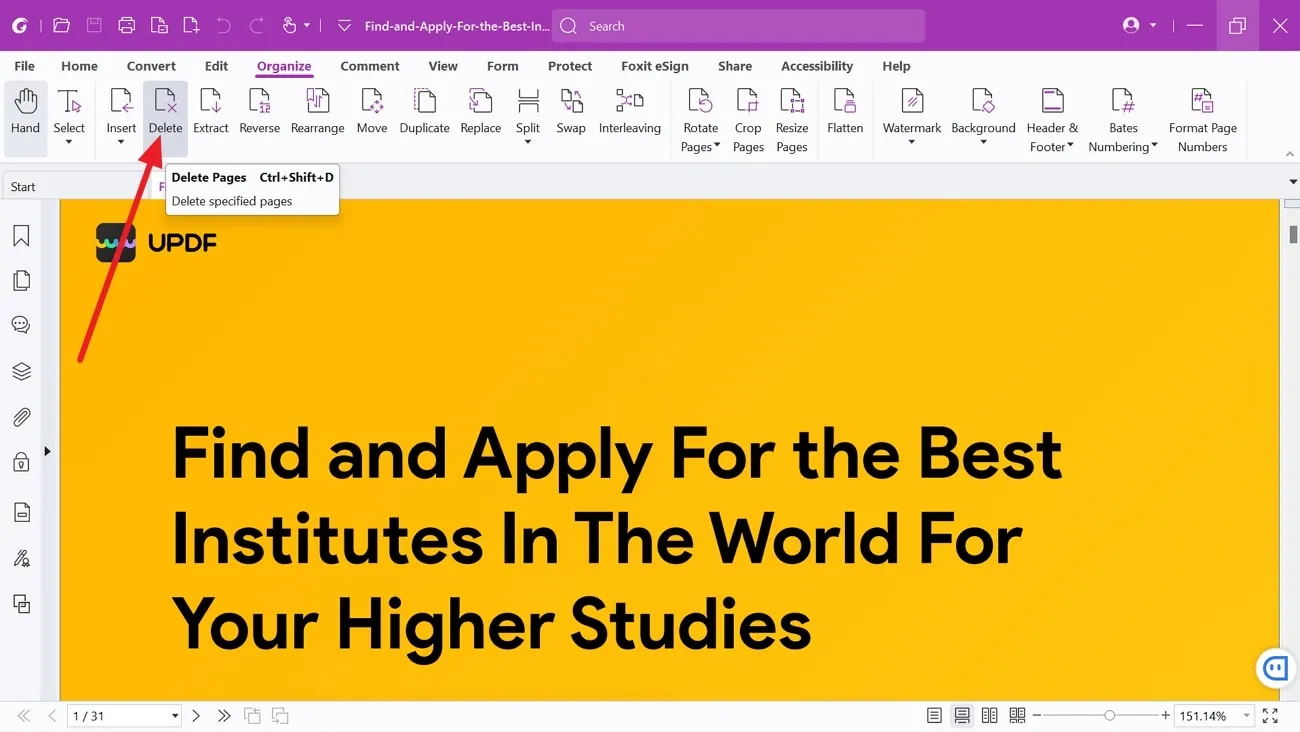Enable two-page facing view mode

(x=989, y=716)
